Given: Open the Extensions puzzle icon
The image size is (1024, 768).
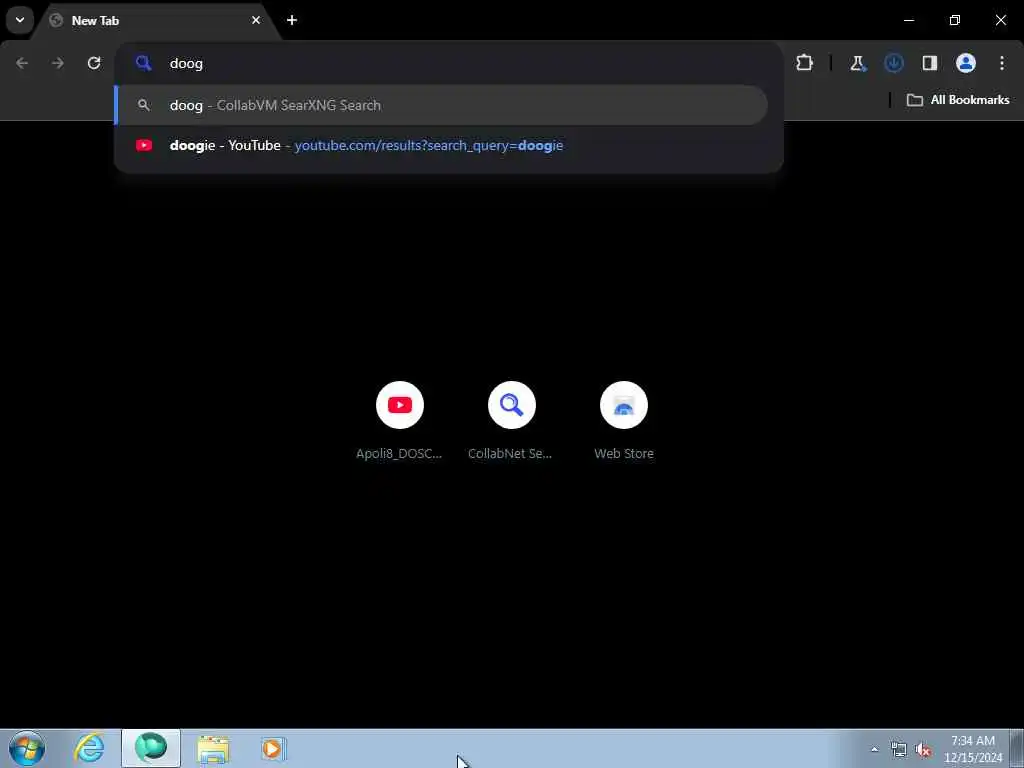Looking at the screenshot, I should (805, 63).
